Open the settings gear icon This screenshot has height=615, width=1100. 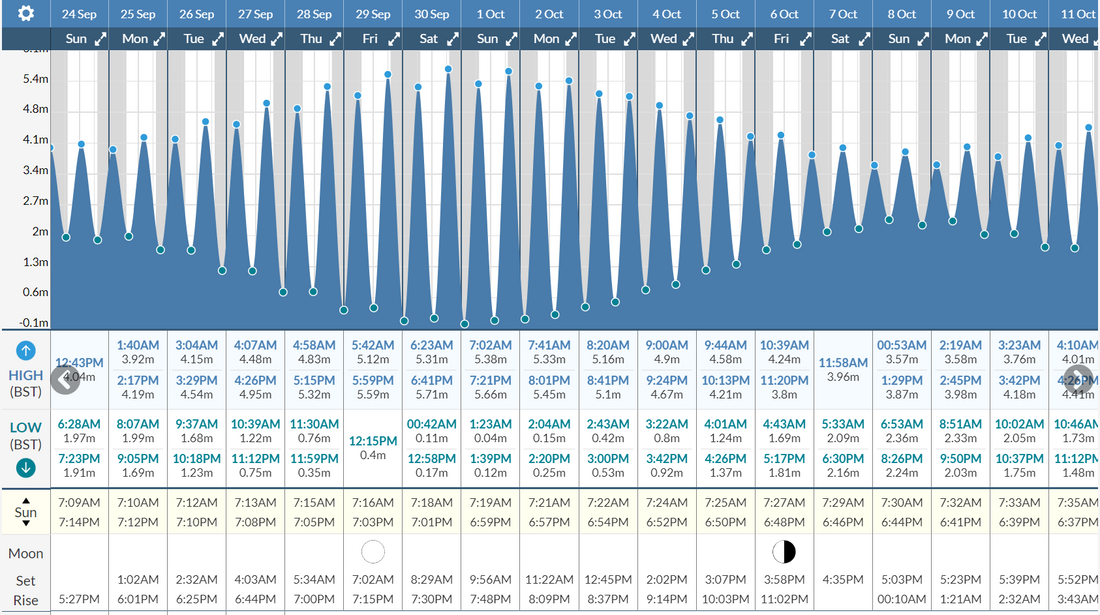click(26, 14)
